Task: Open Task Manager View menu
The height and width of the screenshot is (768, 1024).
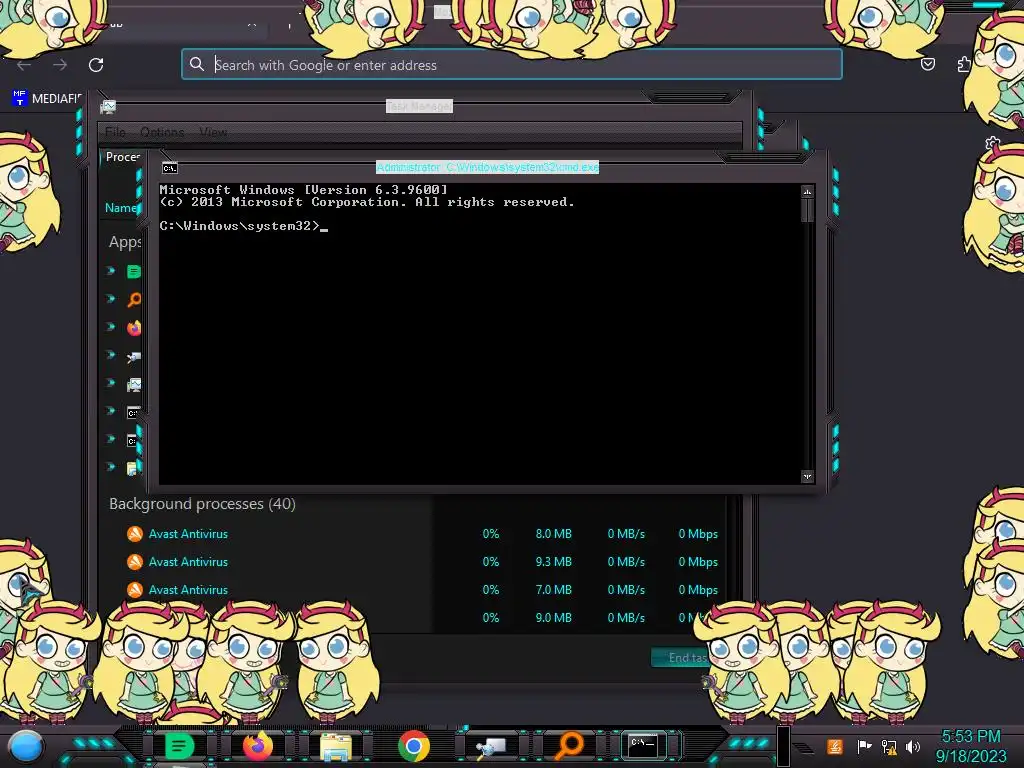Action: 213,132
